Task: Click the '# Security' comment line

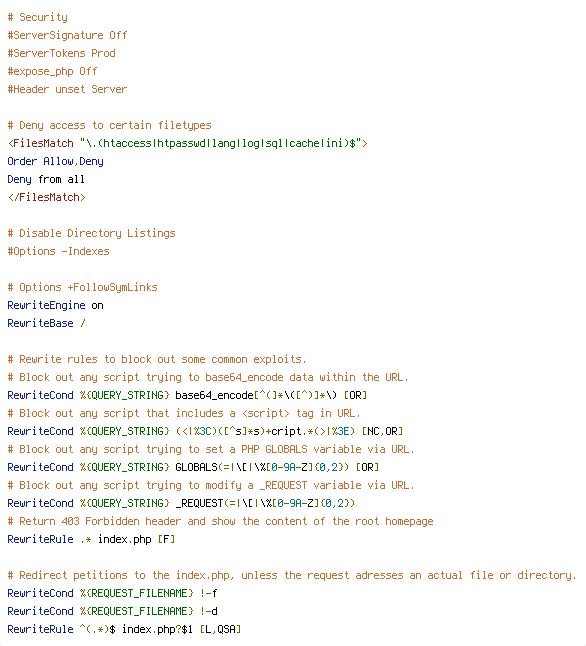Action: pos(38,17)
